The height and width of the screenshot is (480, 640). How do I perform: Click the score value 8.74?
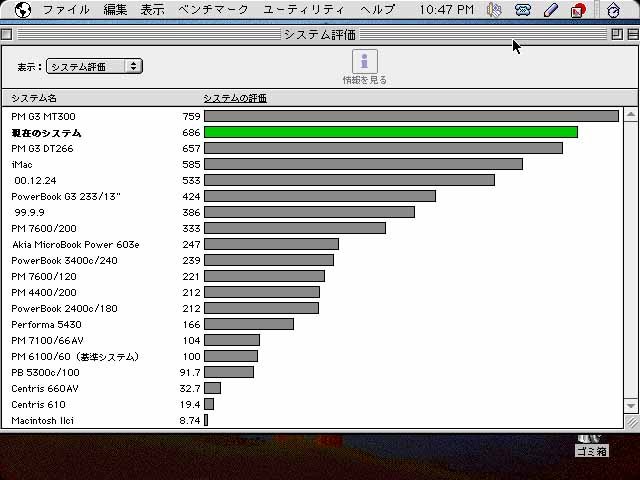pyautogui.click(x=190, y=420)
